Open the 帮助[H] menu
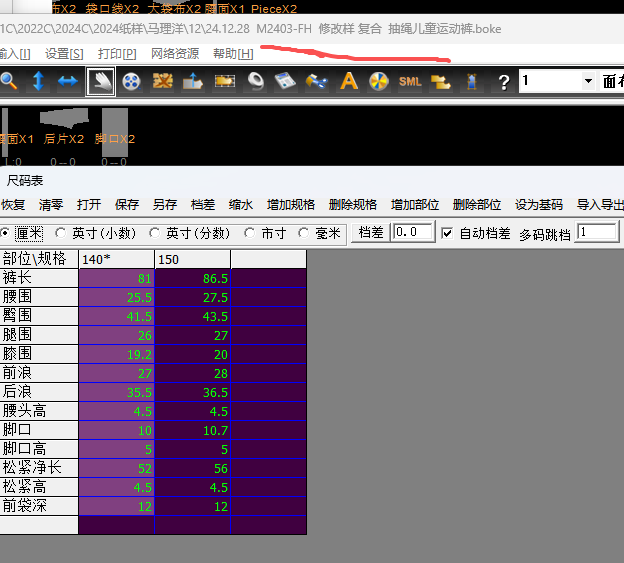 [232, 53]
